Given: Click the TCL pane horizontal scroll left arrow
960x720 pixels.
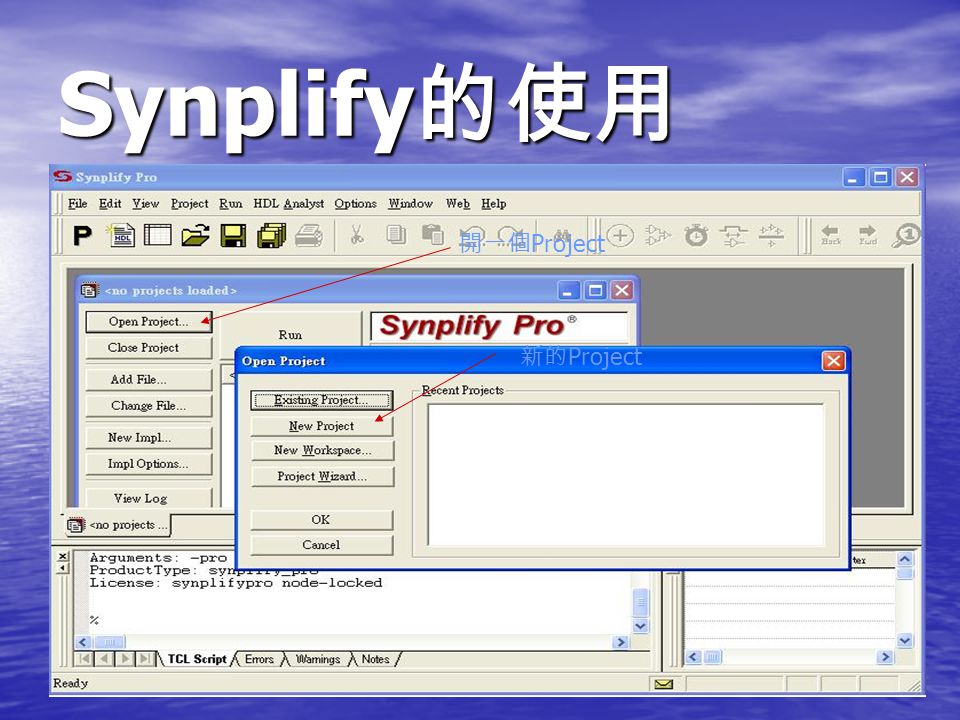Looking at the screenshot, I should [83, 642].
